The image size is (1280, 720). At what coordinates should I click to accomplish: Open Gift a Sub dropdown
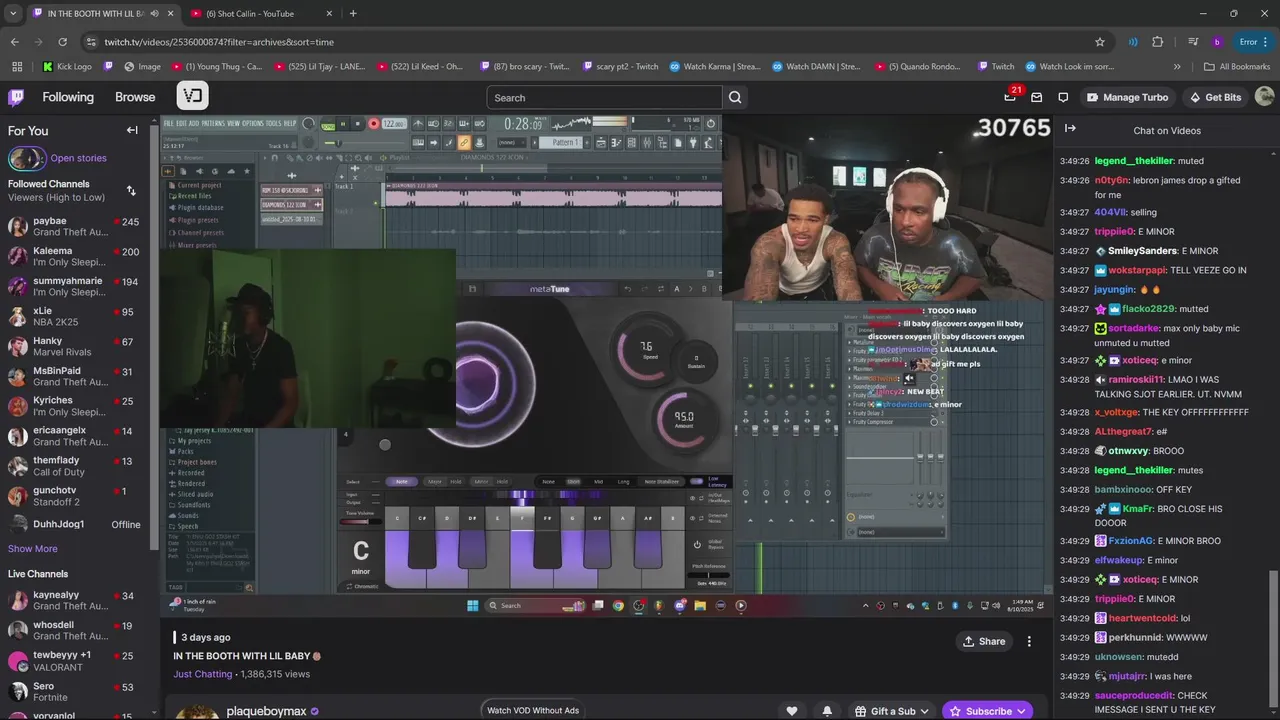click(892, 711)
